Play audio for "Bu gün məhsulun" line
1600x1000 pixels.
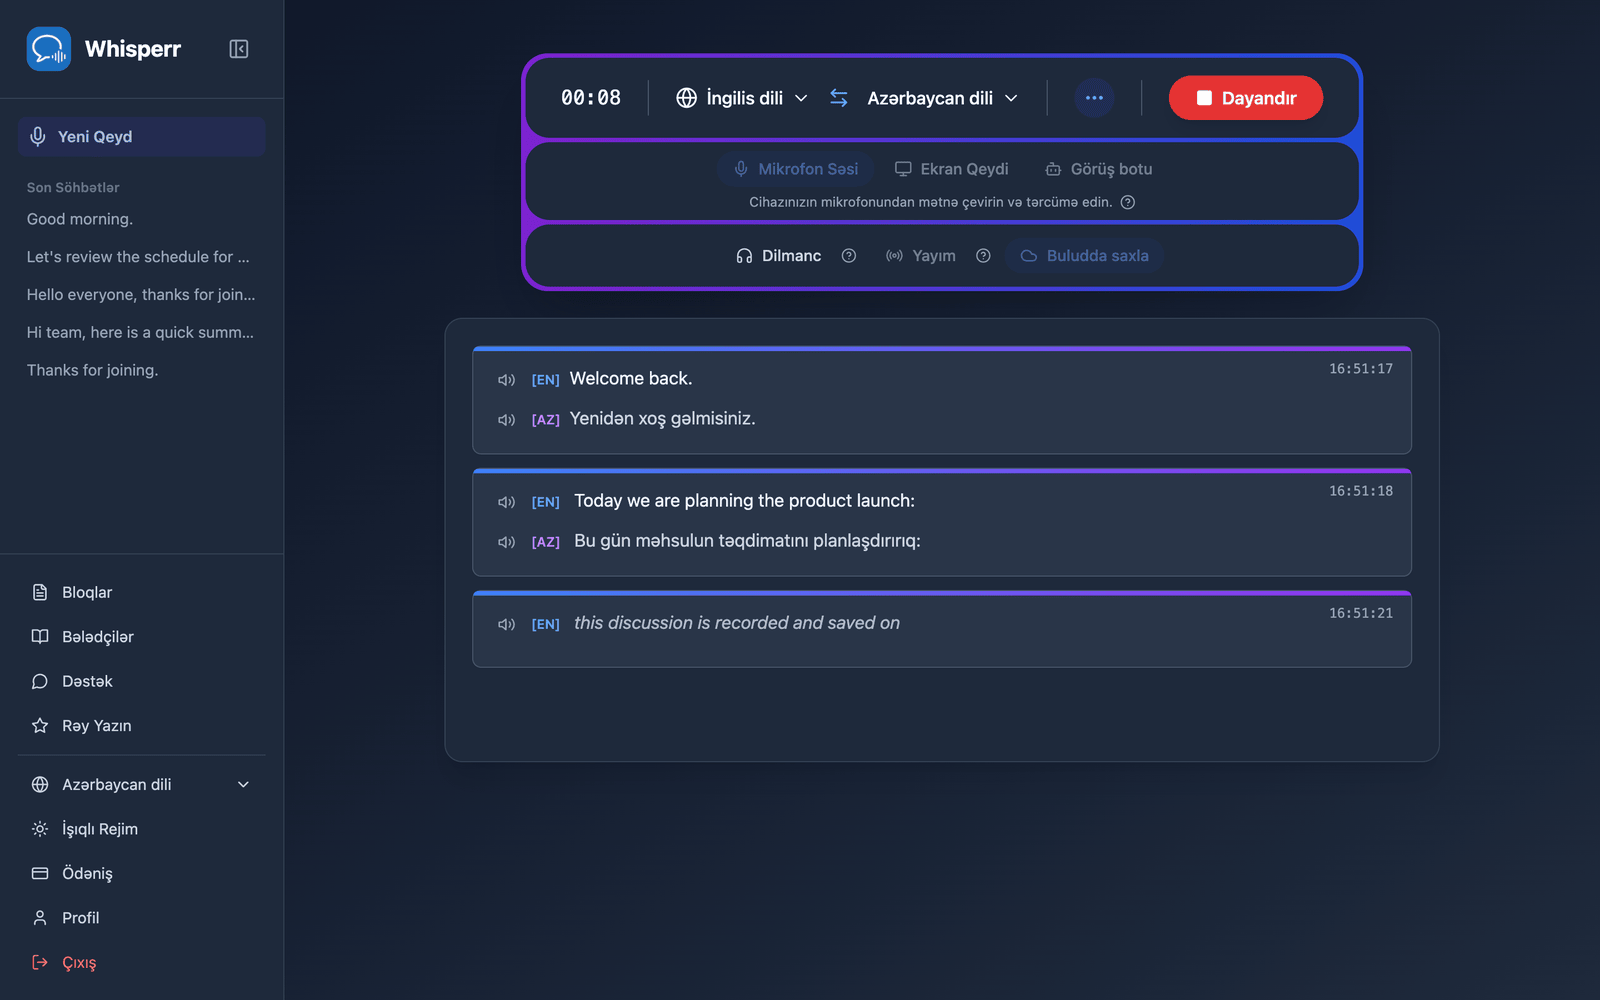[506, 542]
